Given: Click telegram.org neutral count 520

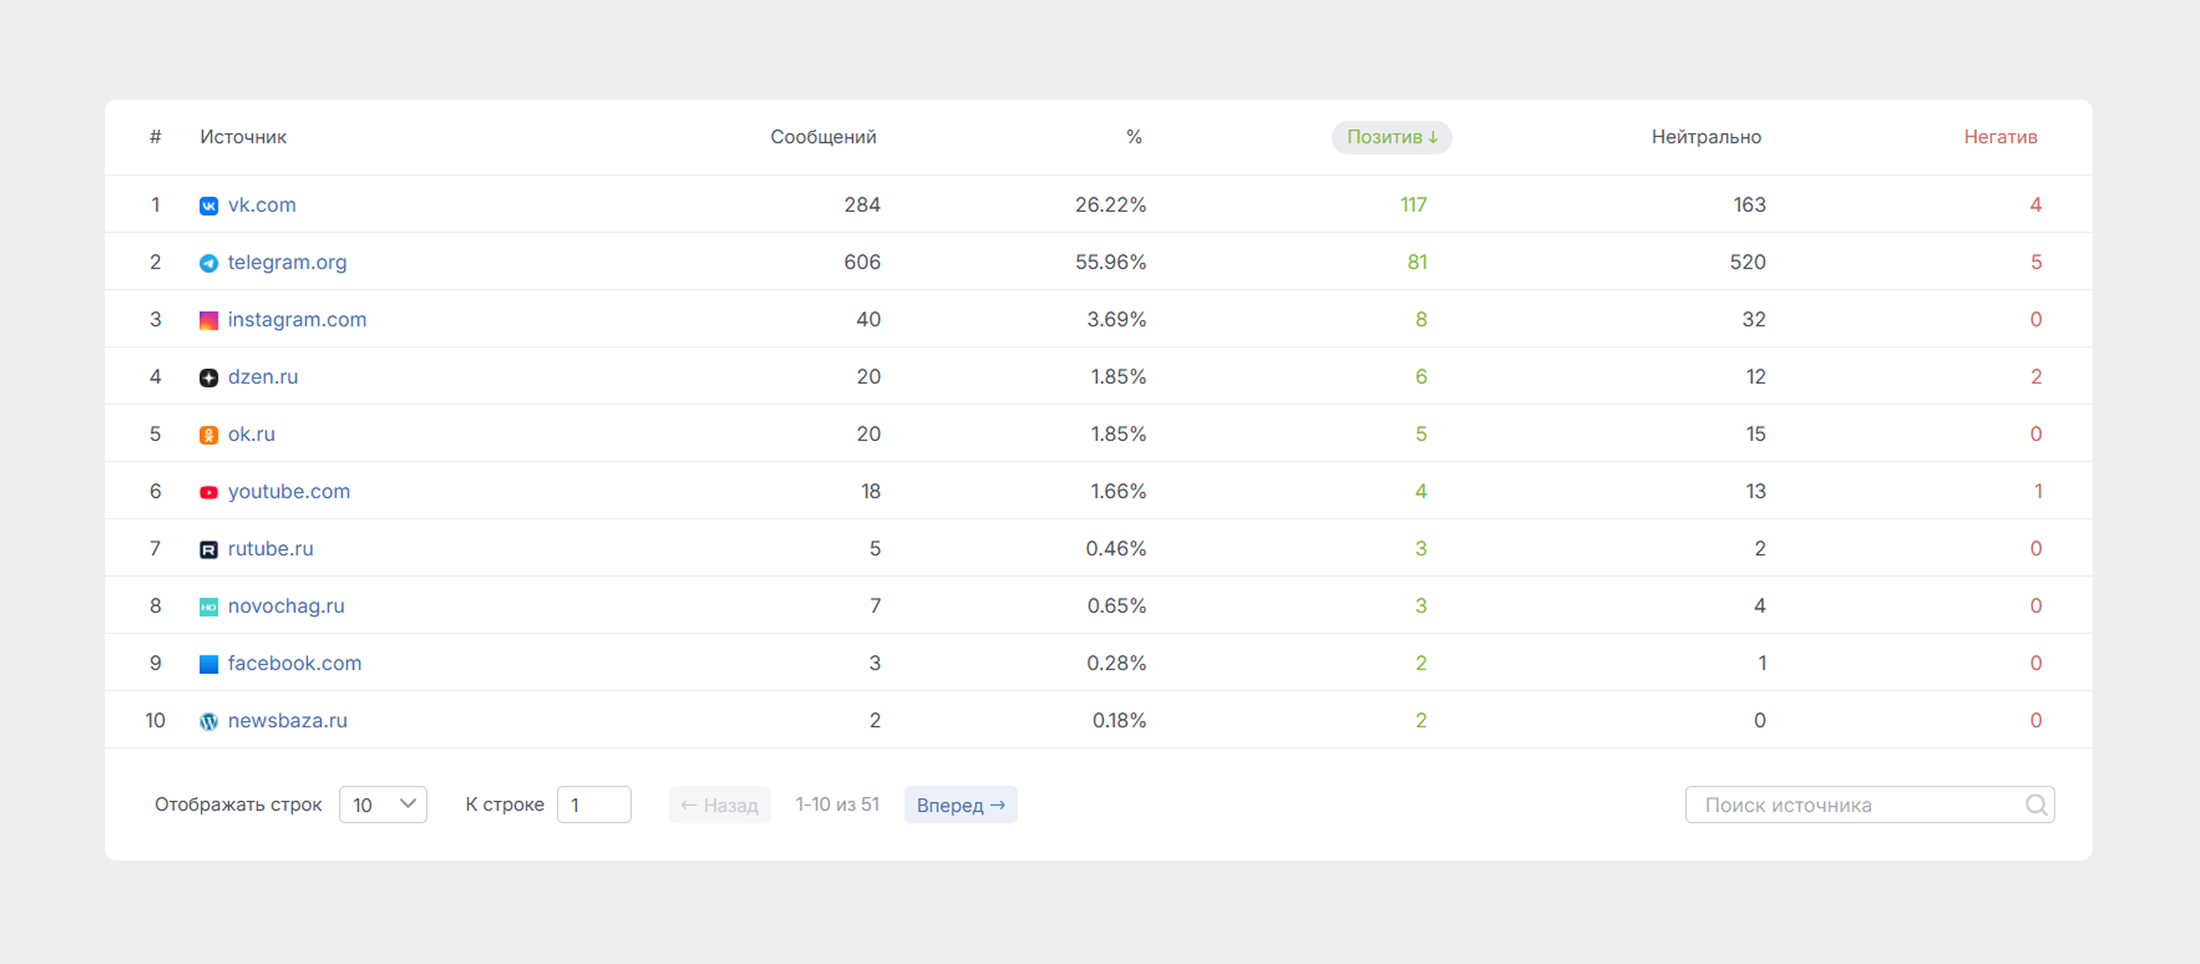Looking at the screenshot, I should pyautogui.click(x=1748, y=262).
